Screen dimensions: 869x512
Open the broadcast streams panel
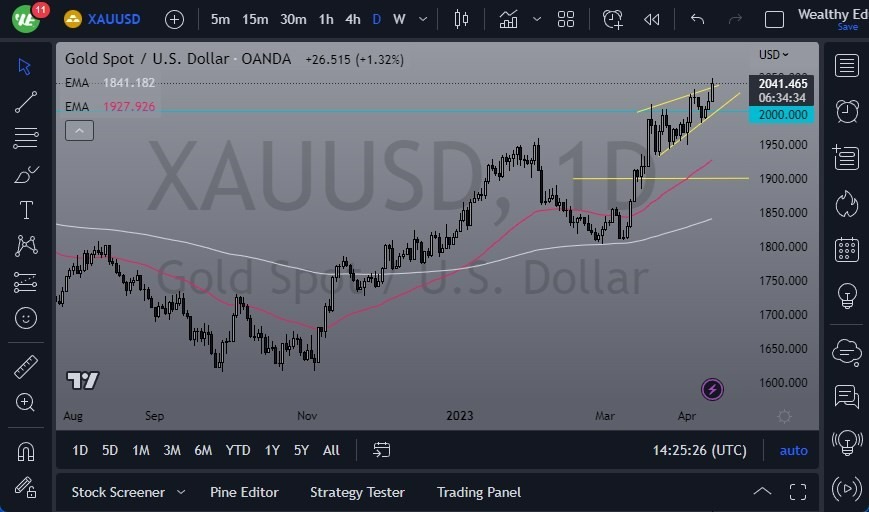pyautogui.click(x=847, y=488)
